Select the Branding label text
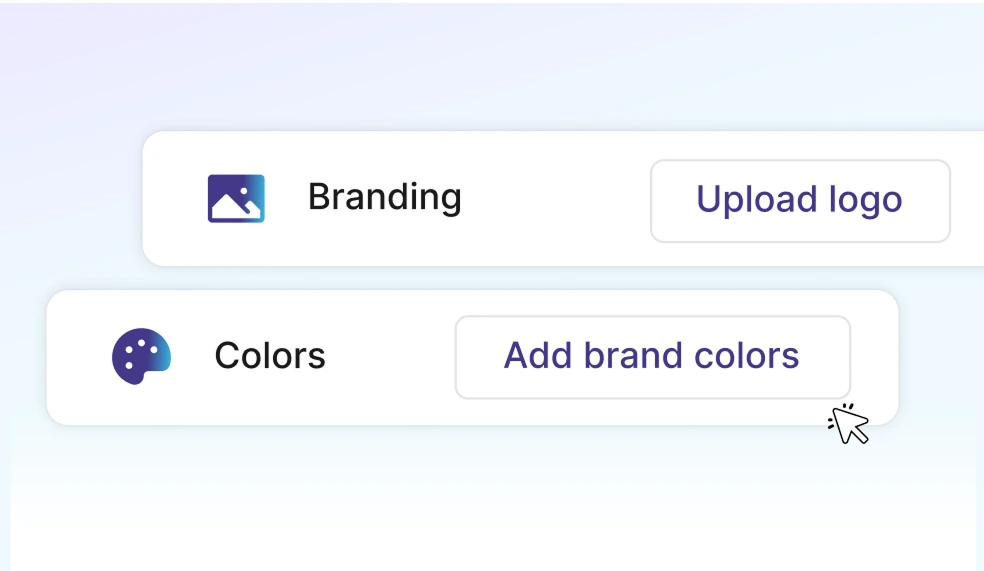 coord(384,197)
